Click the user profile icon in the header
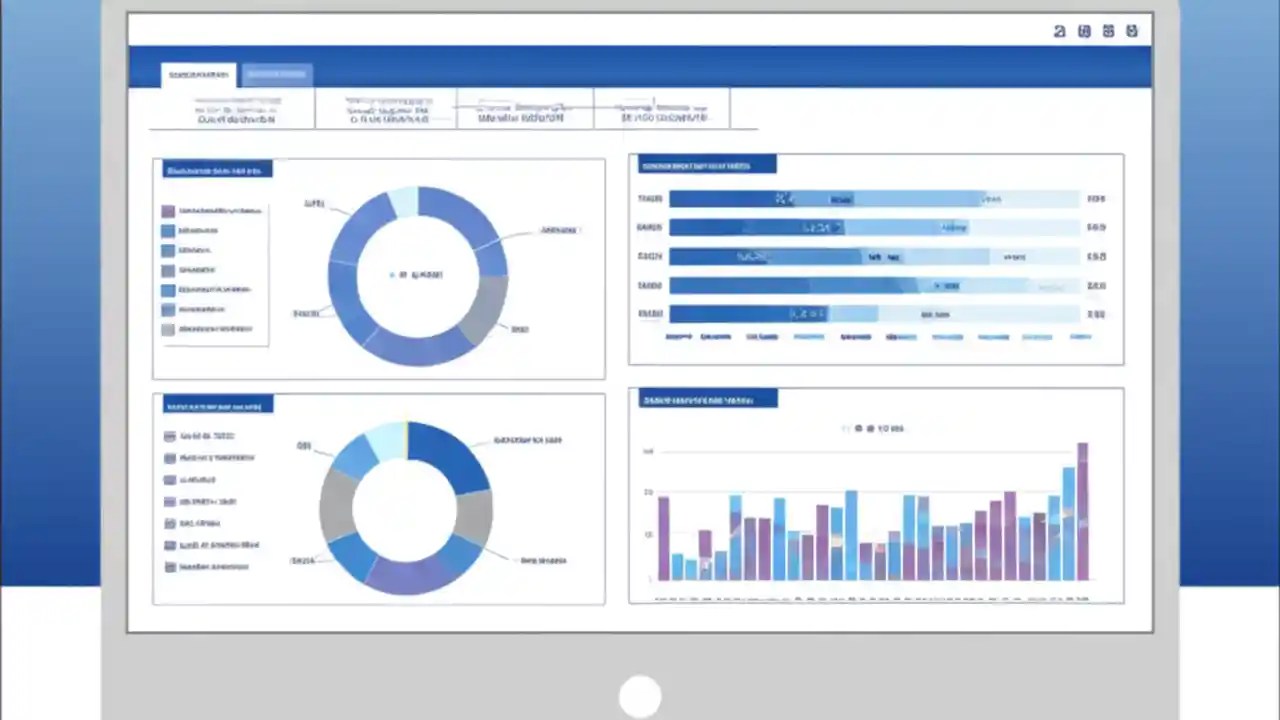 pos(1059,31)
